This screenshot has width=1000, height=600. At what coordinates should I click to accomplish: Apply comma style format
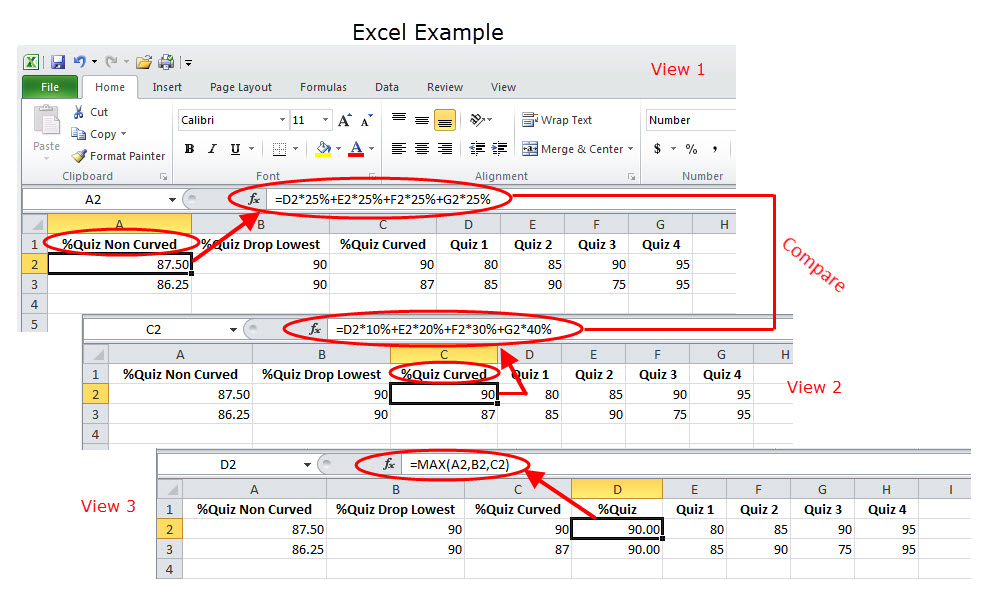pyautogui.click(x=715, y=149)
